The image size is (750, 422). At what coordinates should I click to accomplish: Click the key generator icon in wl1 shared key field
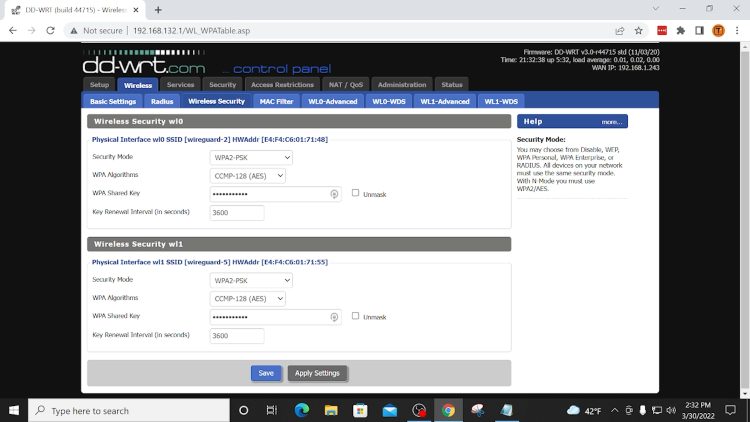334,317
